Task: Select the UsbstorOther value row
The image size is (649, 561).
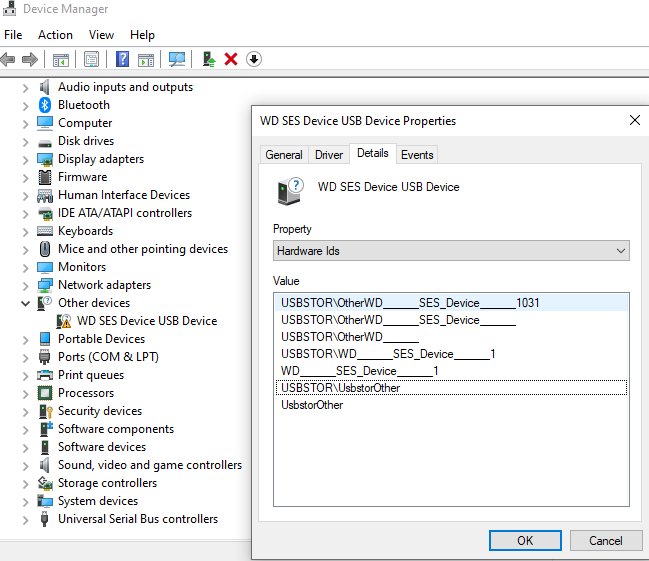Action: pos(451,405)
